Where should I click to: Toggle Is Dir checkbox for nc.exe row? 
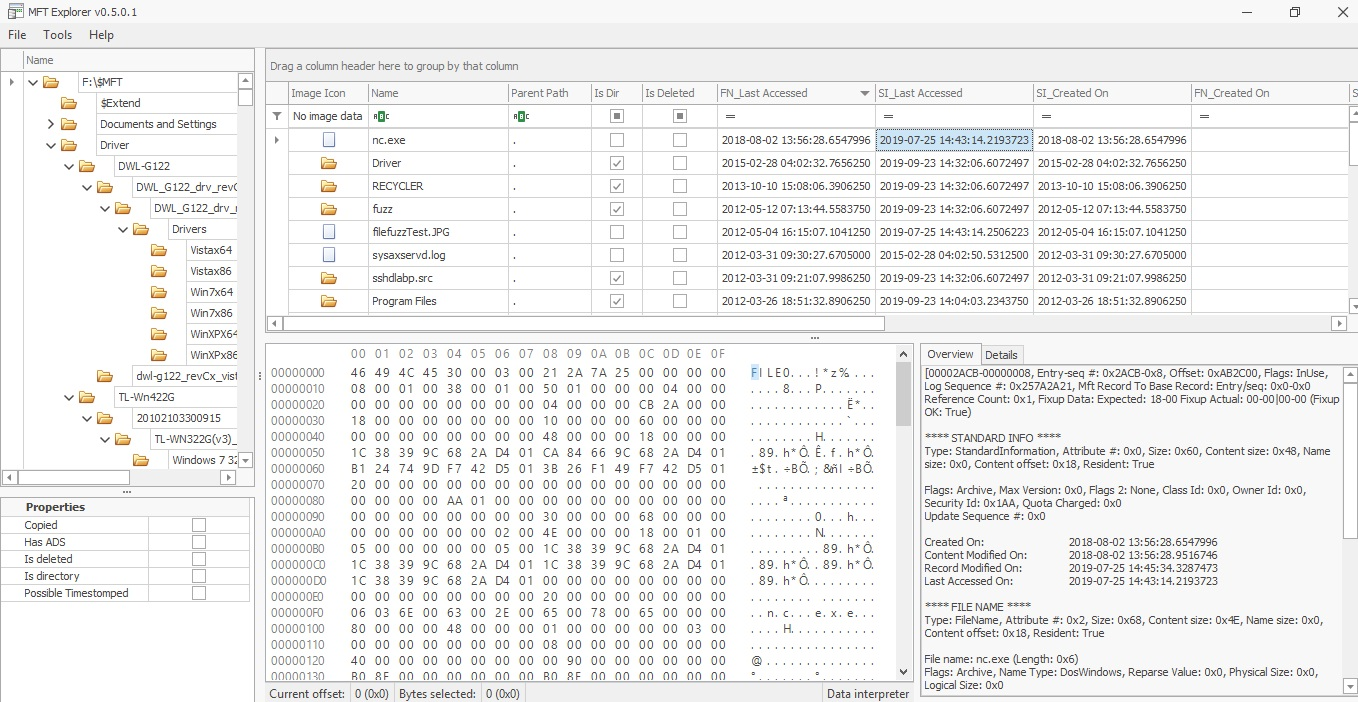617,140
